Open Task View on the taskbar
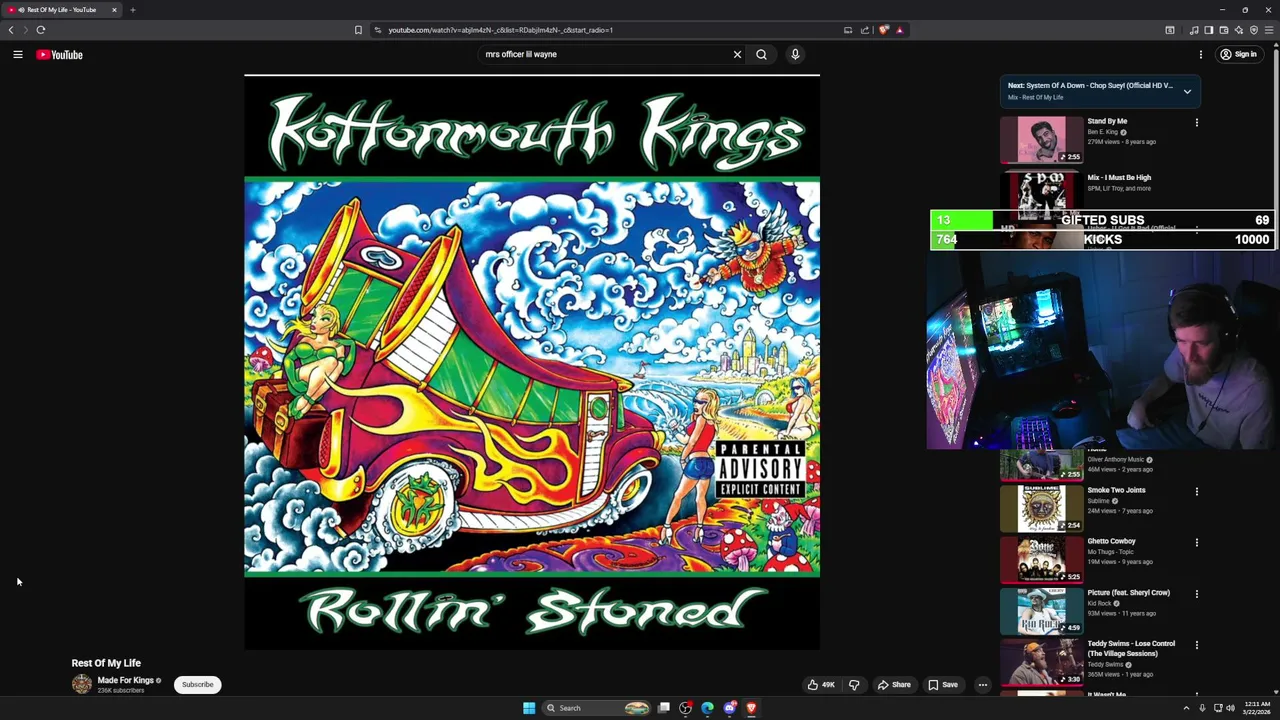Viewport: 1280px width, 720px height. [663, 708]
